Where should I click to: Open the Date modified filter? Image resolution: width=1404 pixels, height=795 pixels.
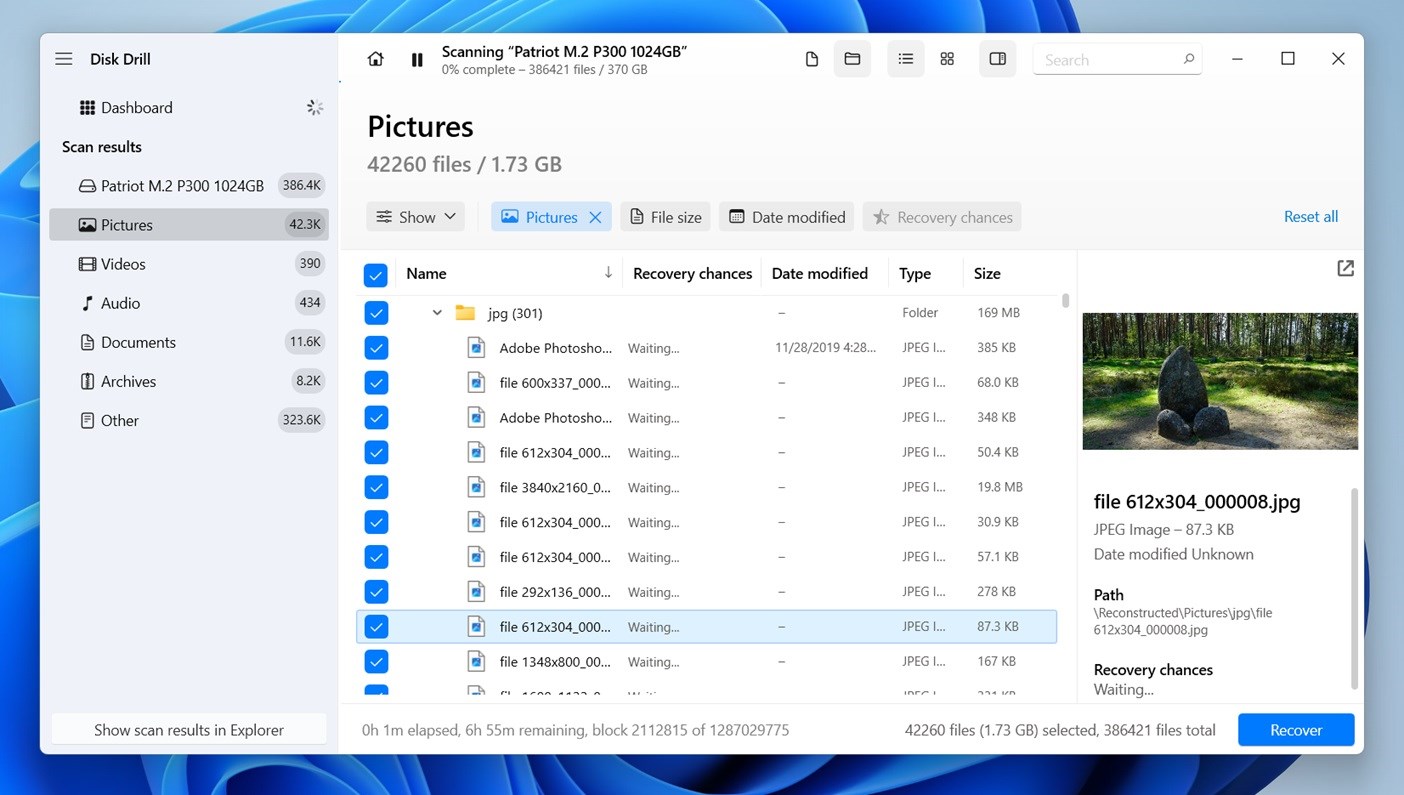787,217
